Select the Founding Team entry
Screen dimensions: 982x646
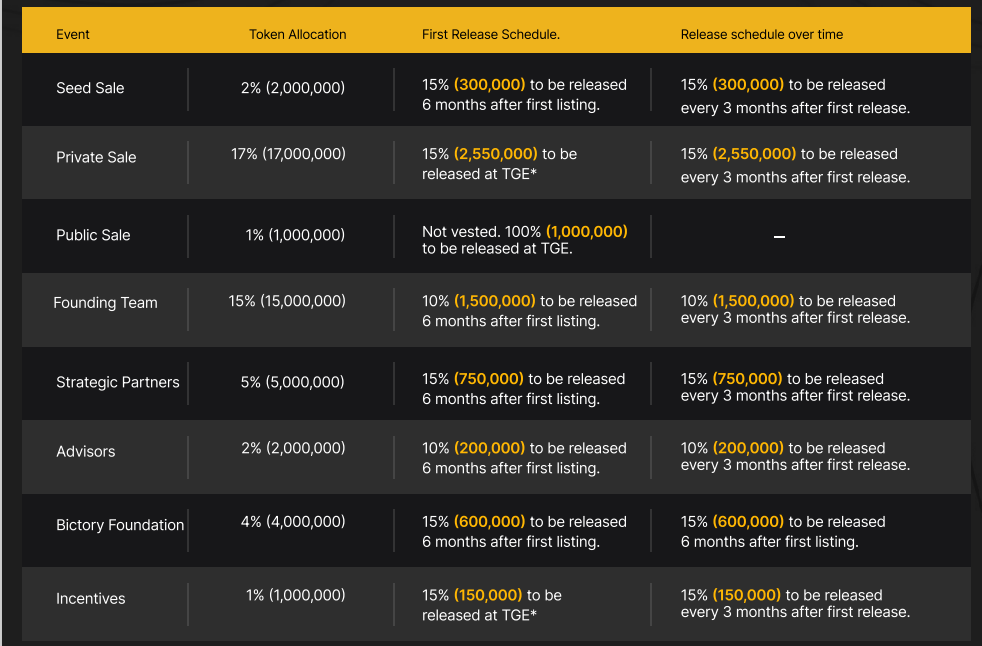click(105, 302)
